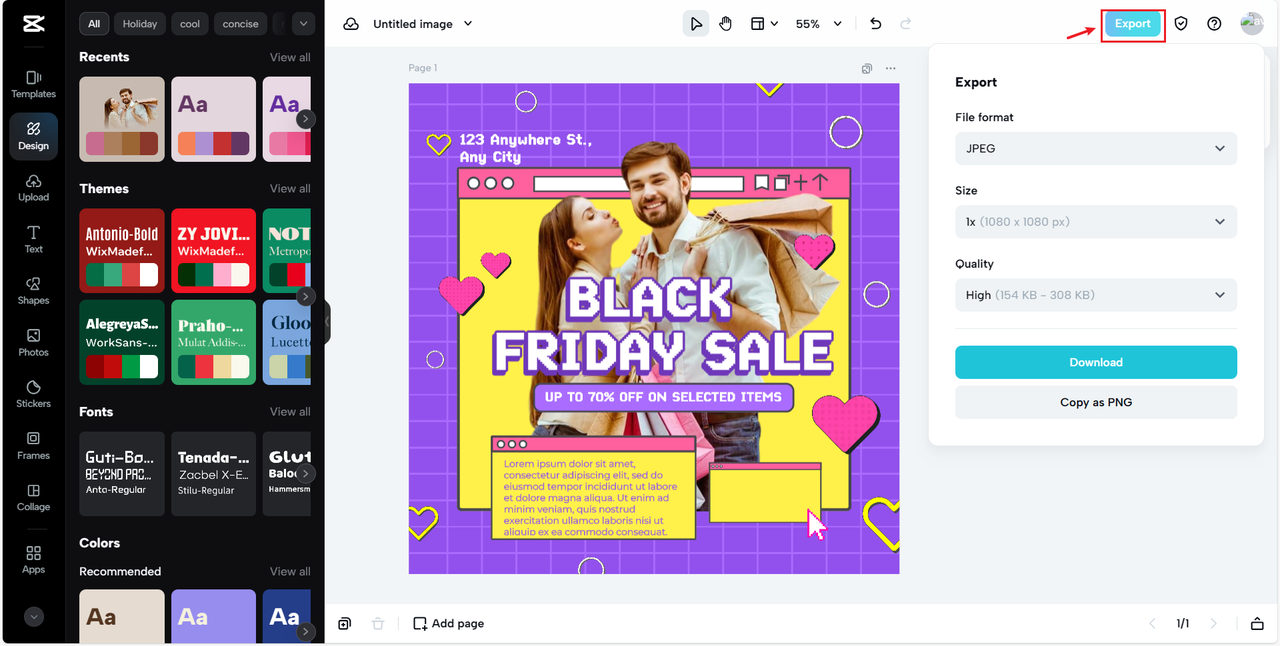Image resolution: width=1280 pixels, height=646 pixels.
Task: Click the bottom-right lock icon
Action: tap(1257, 623)
